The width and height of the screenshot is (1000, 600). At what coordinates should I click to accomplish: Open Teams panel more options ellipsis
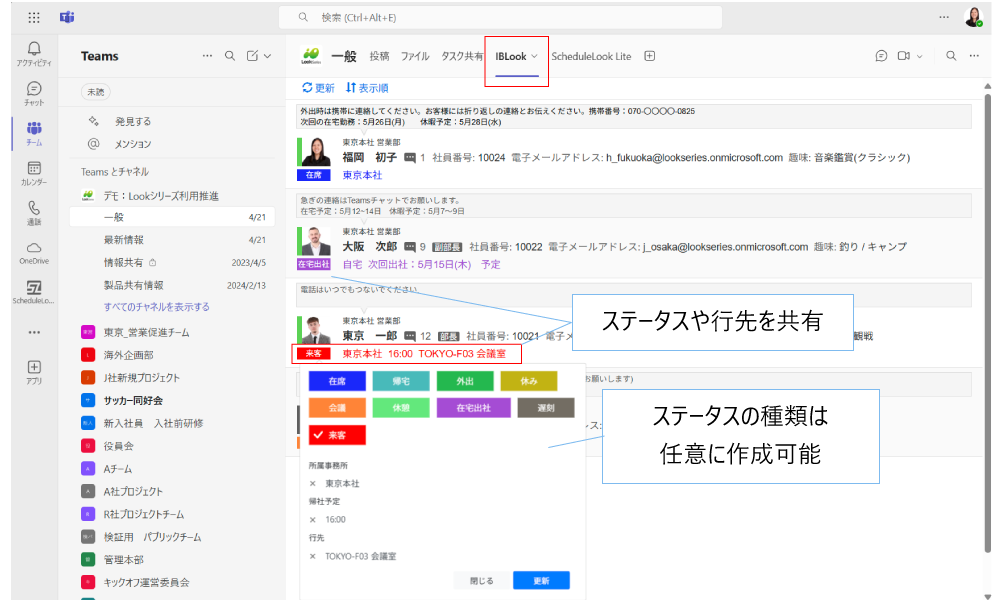point(207,56)
